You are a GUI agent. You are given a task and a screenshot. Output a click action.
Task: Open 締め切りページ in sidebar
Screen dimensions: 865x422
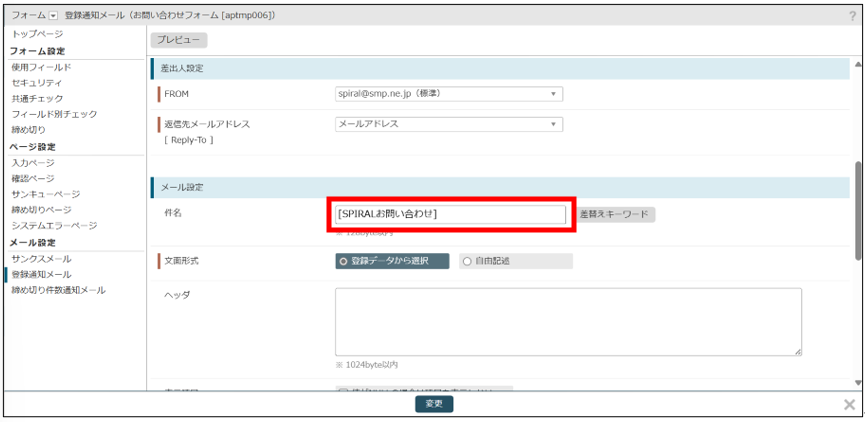pyautogui.click(x=41, y=210)
